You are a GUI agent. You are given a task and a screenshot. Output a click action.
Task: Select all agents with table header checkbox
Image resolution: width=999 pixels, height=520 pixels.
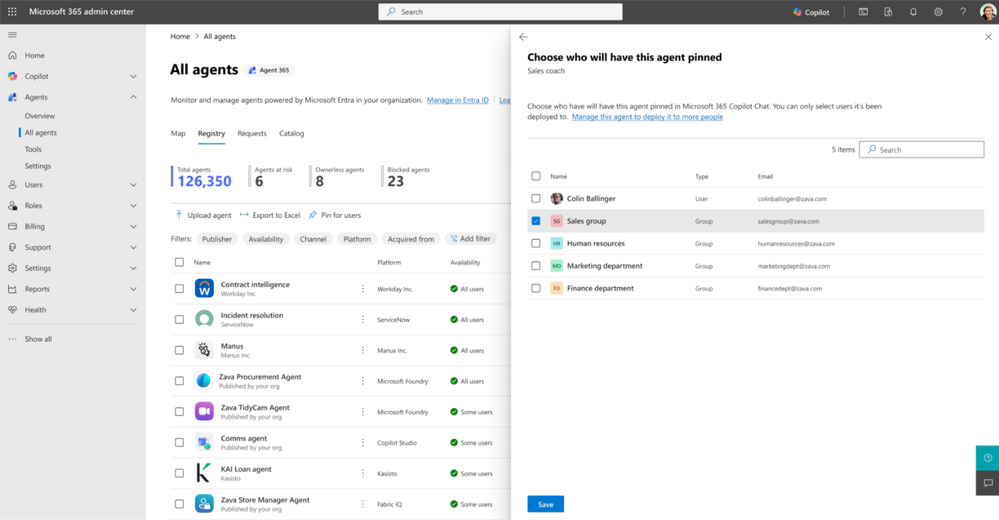click(x=179, y=262)
